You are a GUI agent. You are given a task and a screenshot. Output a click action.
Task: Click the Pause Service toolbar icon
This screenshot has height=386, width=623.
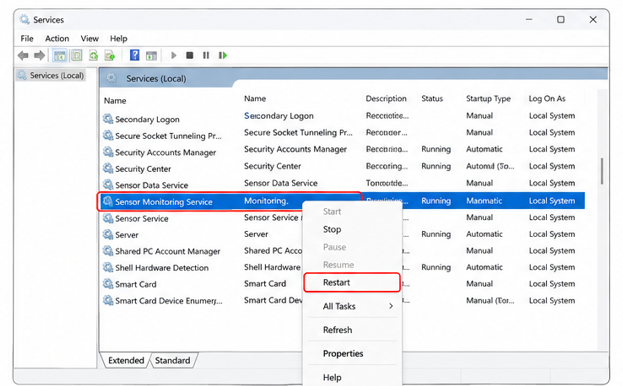[206, 55]
